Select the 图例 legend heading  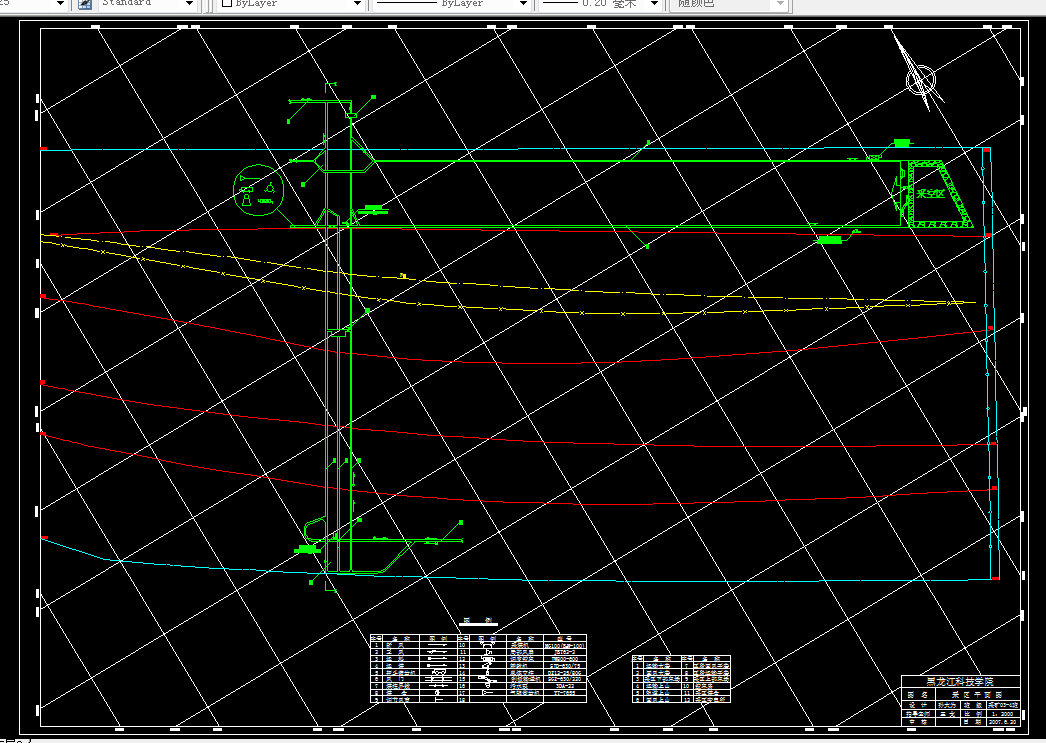478,622
